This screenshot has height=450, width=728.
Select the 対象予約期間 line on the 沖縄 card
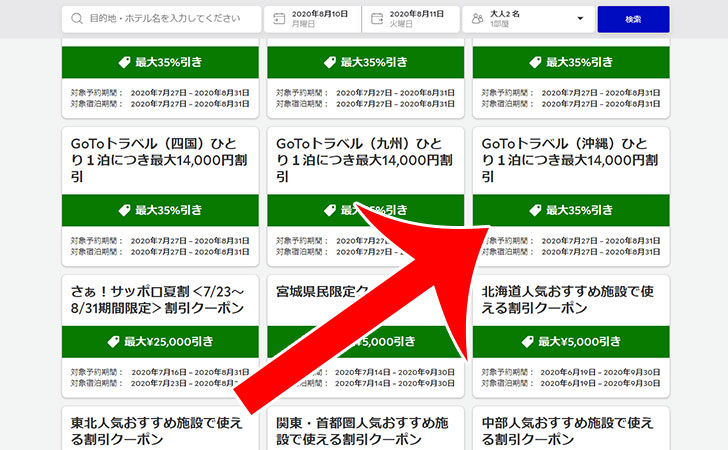click(571, 241)
